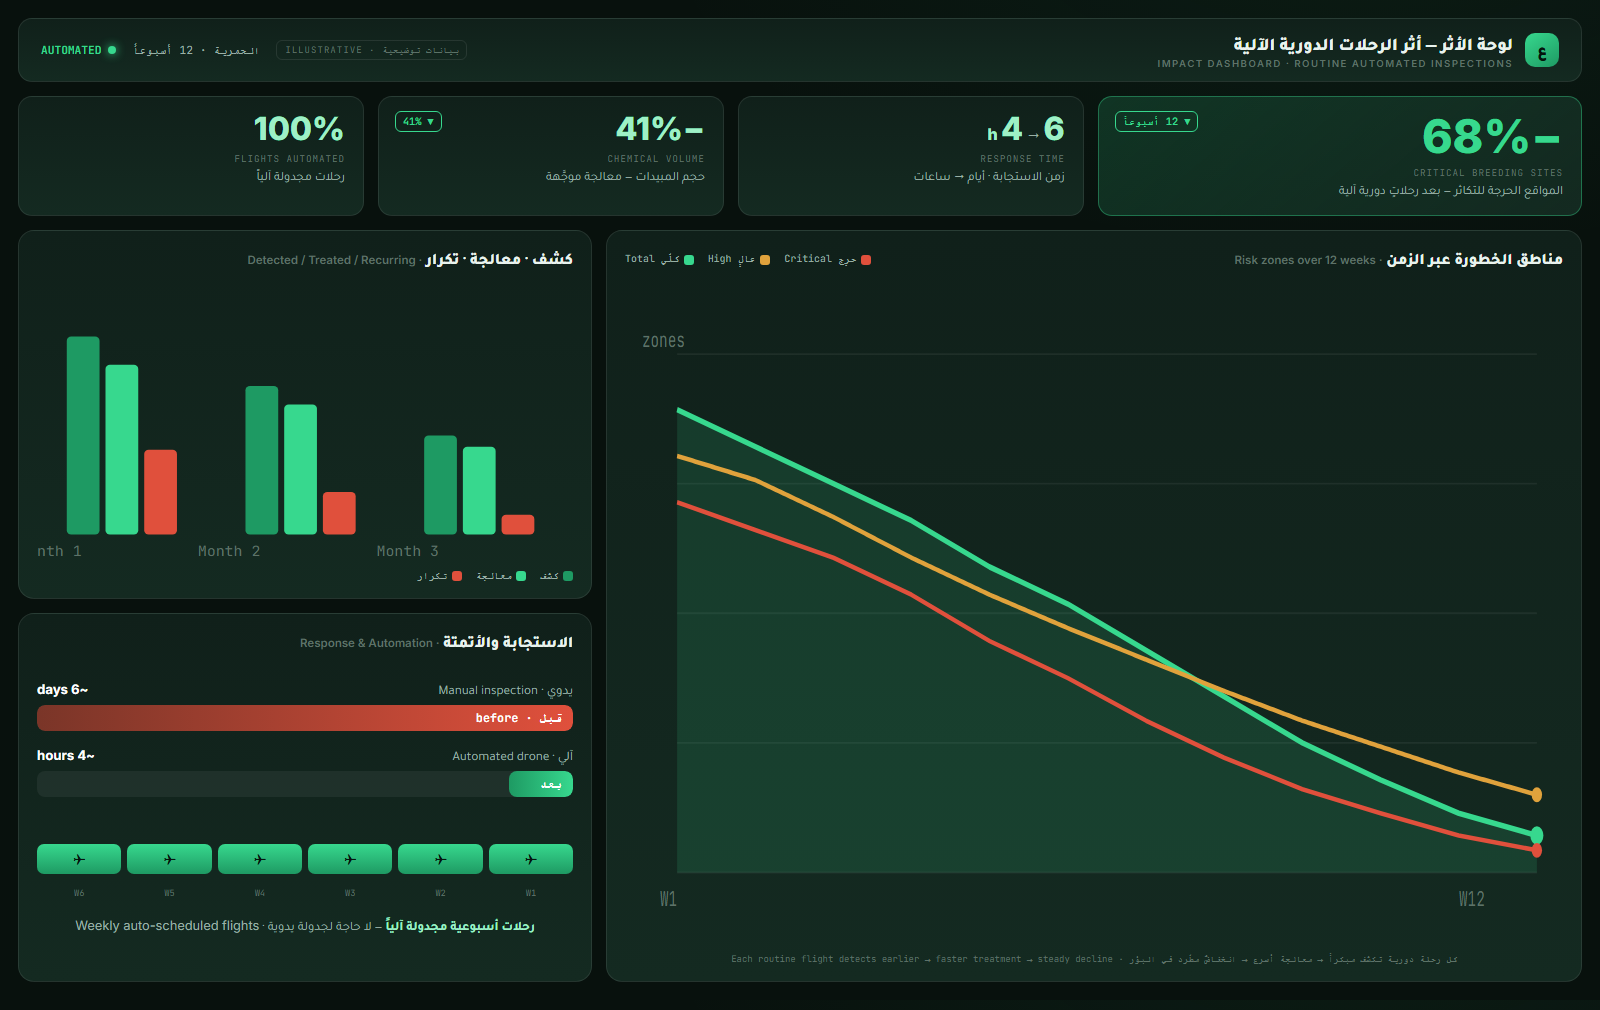Toggle the معالجة (treated) legend entry
The image size is (1600, 1010).
(501, 576)
